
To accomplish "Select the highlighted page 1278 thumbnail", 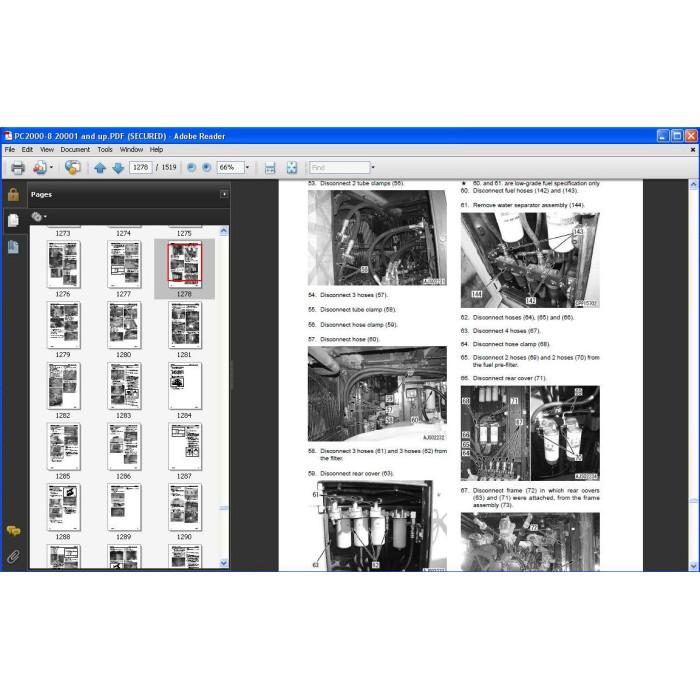I will click(x=185, y=264).
